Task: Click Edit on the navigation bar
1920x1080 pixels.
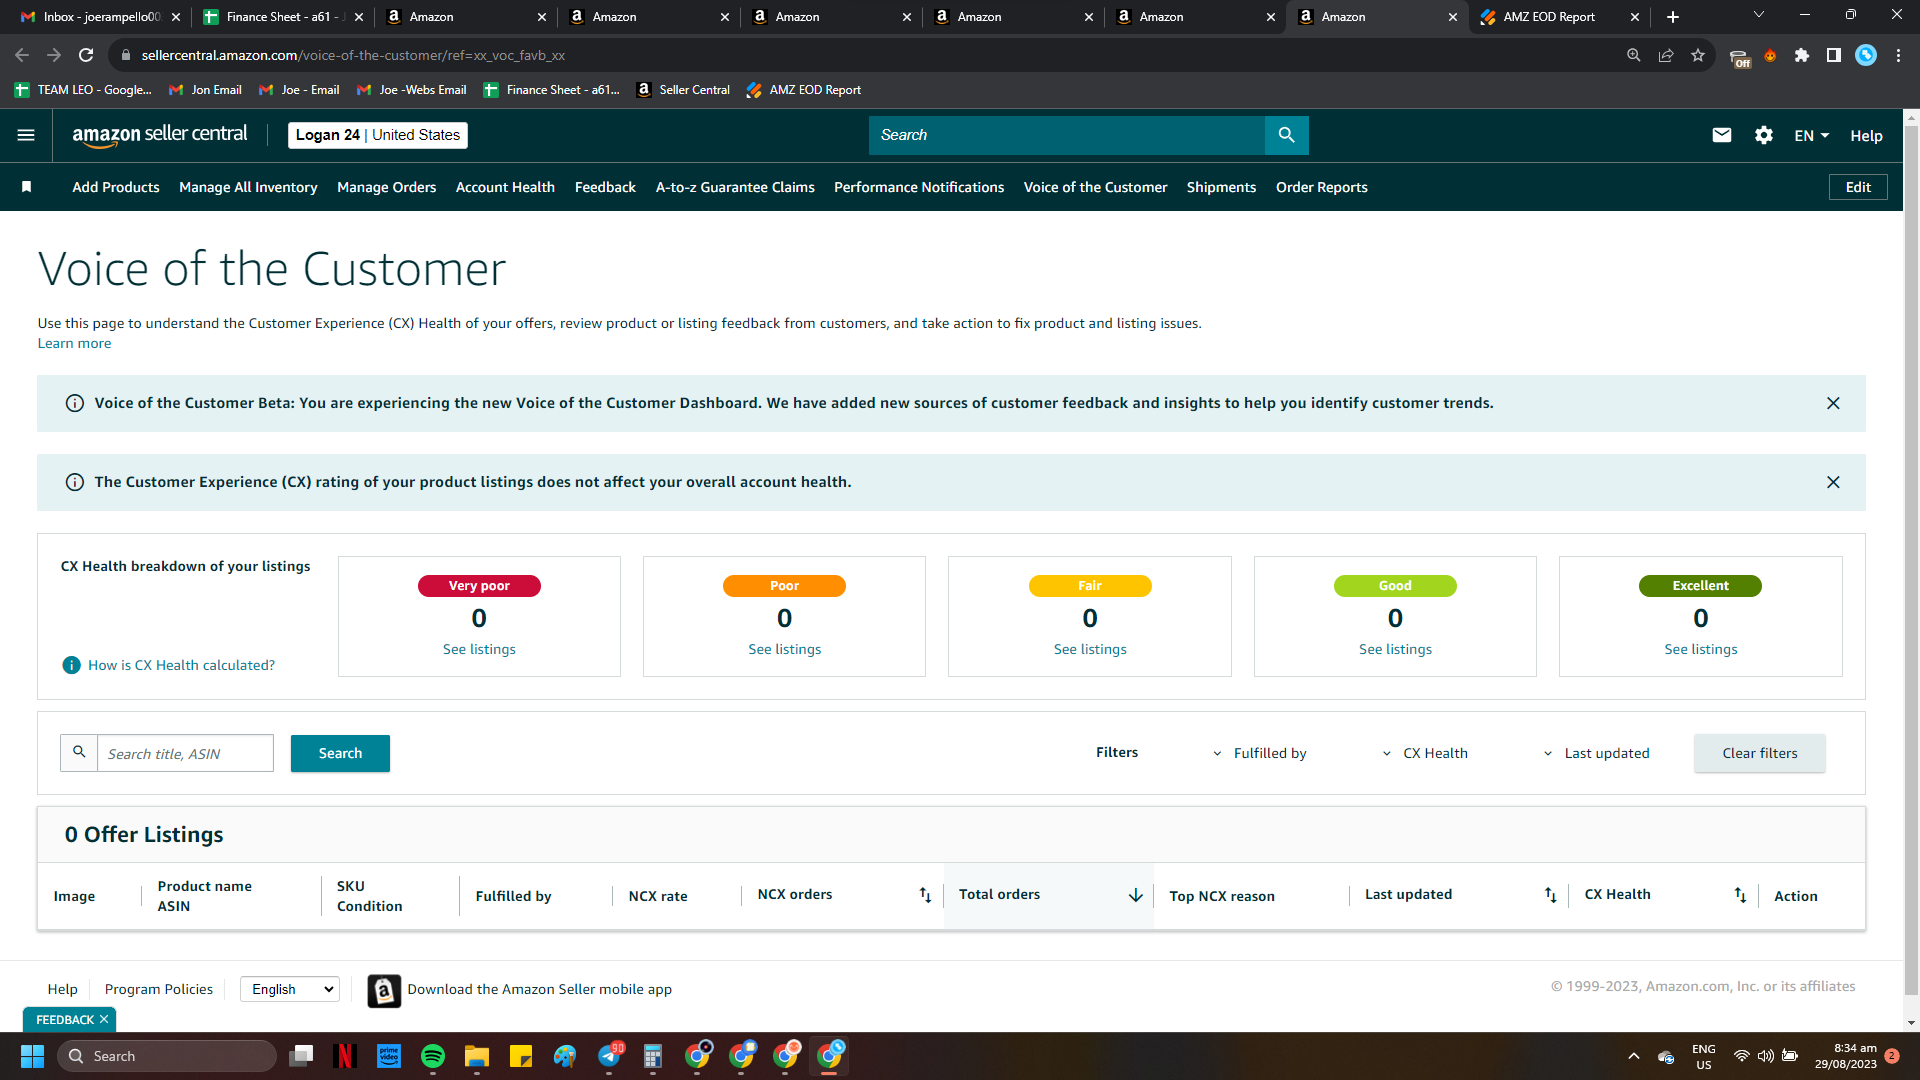Action: (1858, 187)
